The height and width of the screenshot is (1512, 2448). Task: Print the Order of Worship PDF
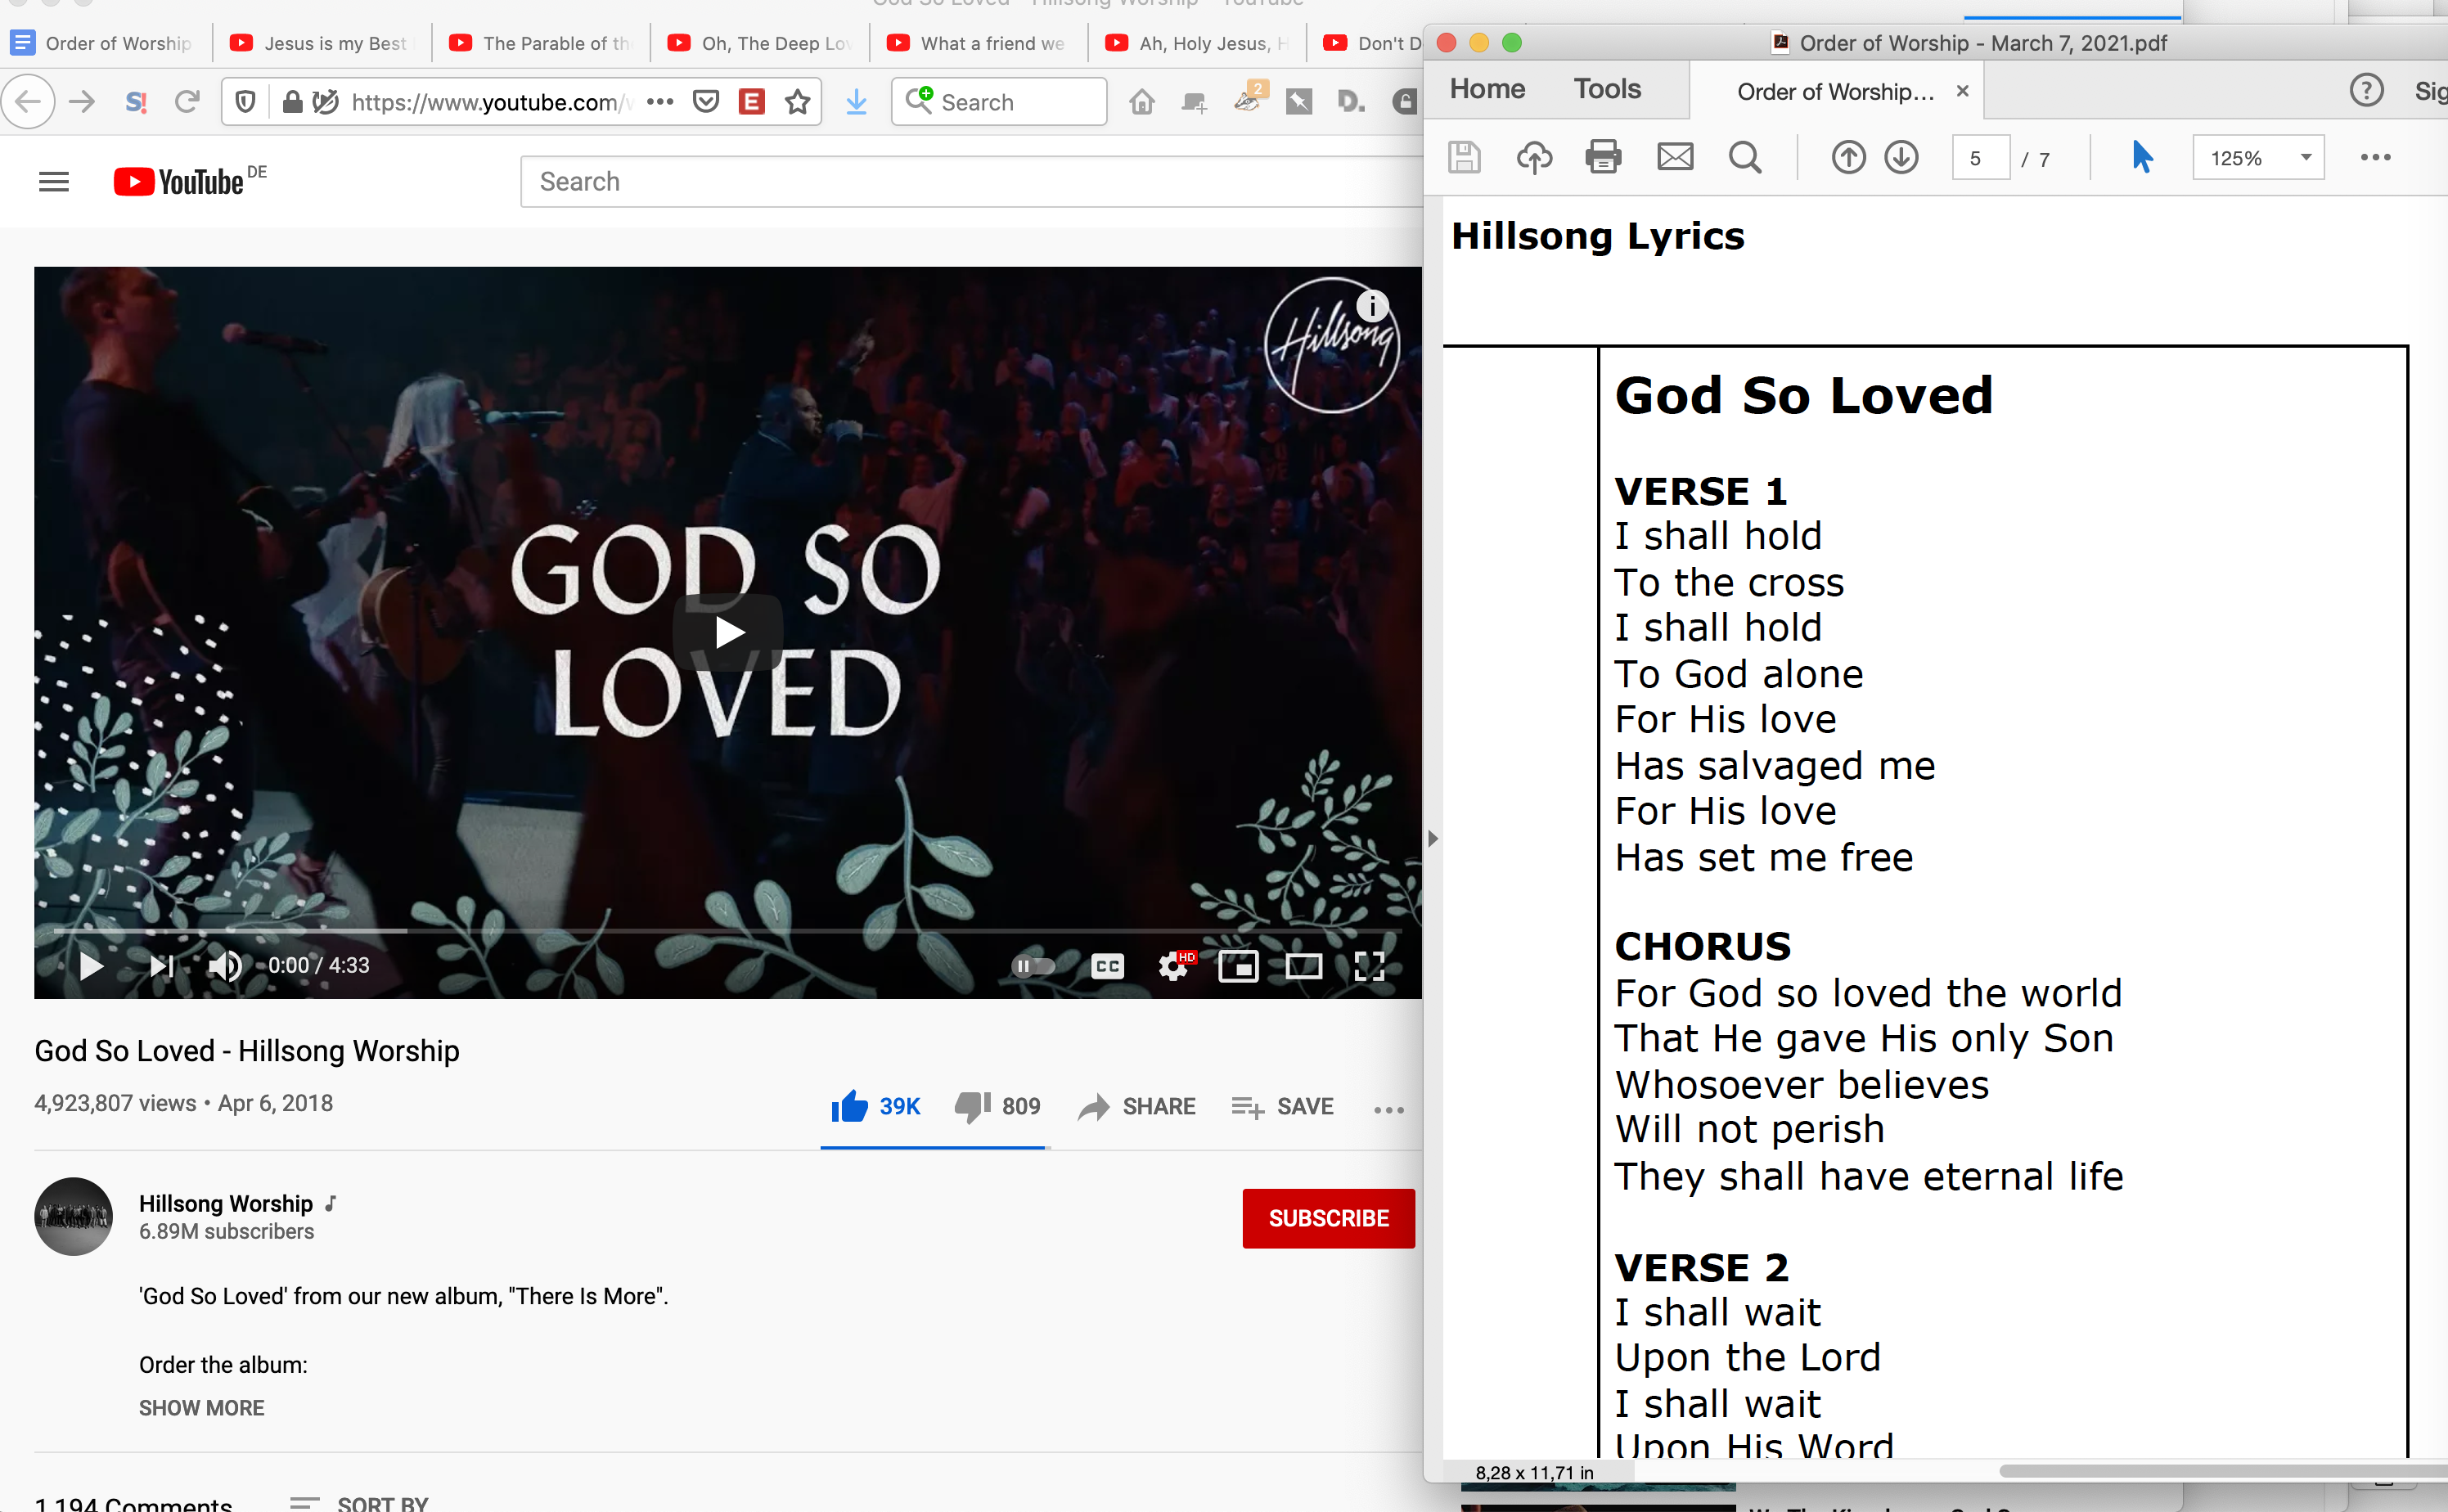pos(1604,157)
